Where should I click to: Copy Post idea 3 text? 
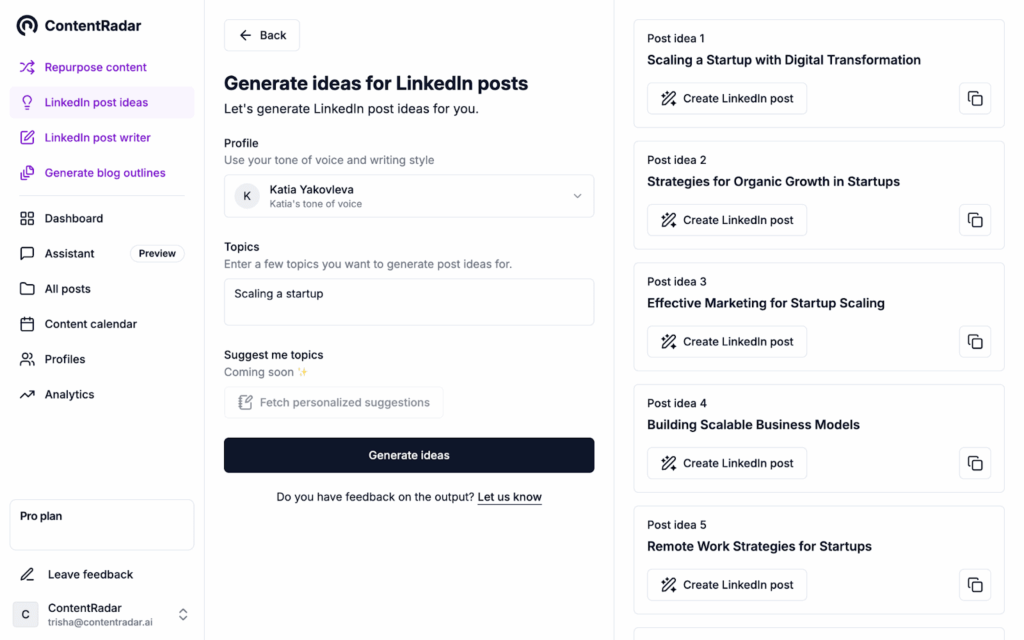[975, 341]
